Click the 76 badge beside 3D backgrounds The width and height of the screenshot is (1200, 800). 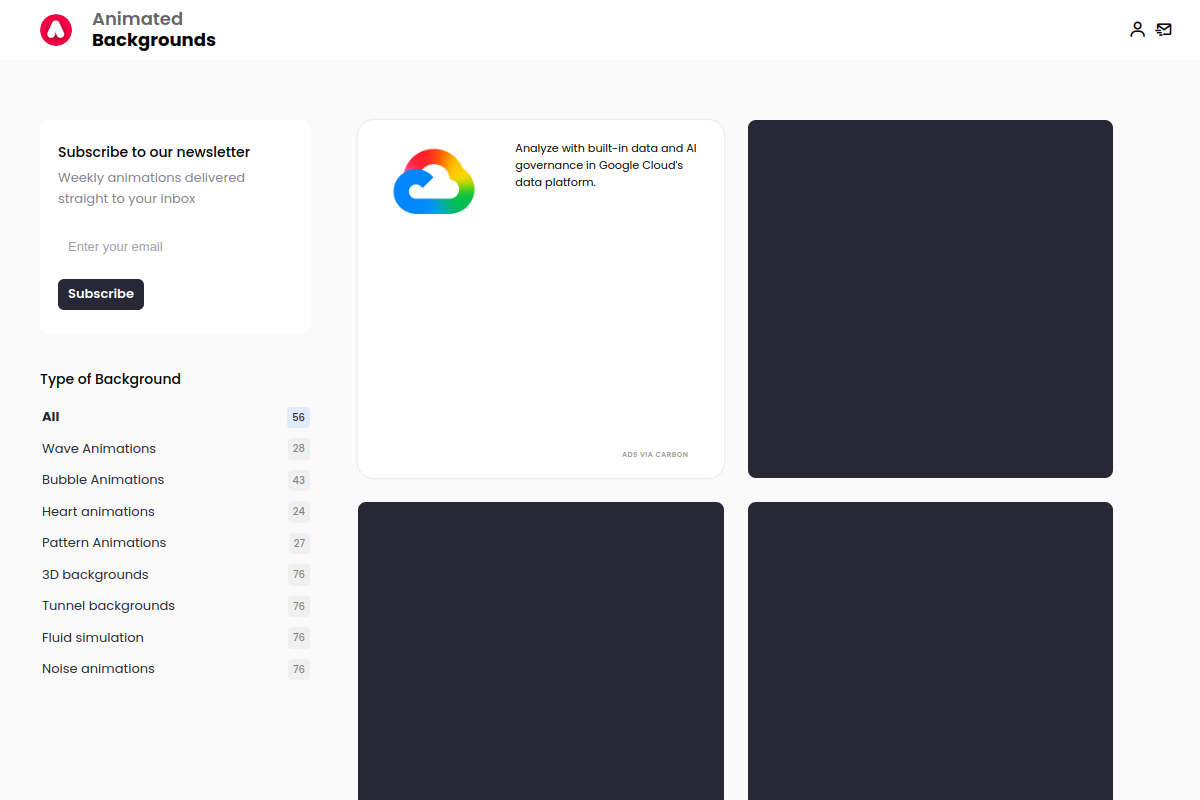[298, 575]
